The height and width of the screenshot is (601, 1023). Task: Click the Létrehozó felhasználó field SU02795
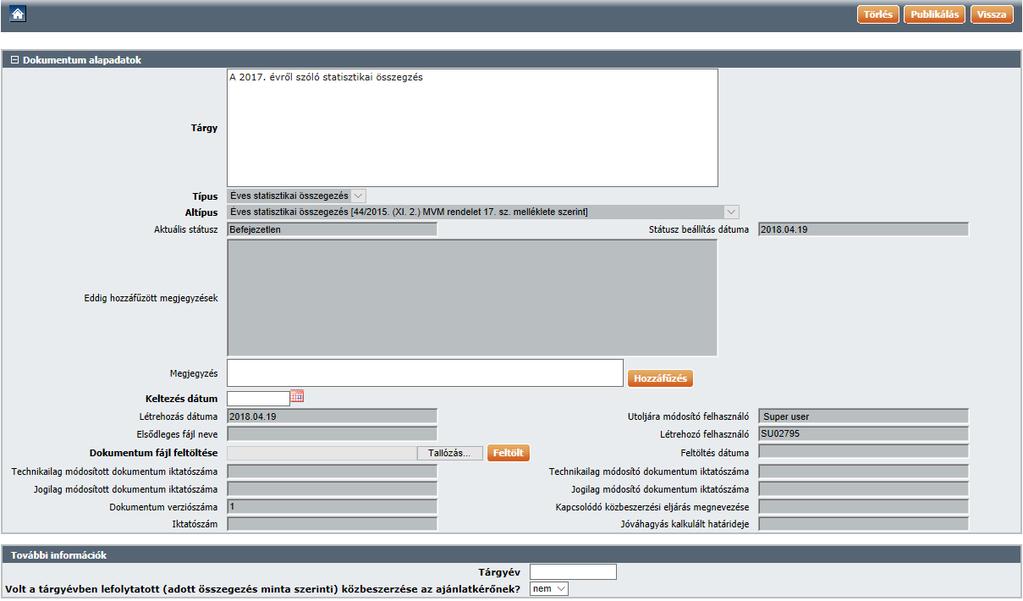click(x=863, y=434)
